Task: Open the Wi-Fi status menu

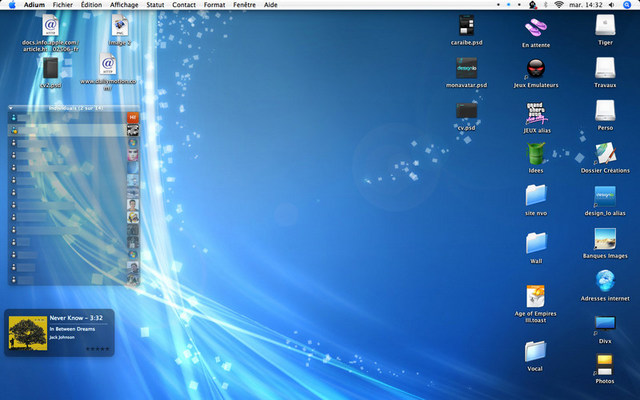Action: coord(559,5)
